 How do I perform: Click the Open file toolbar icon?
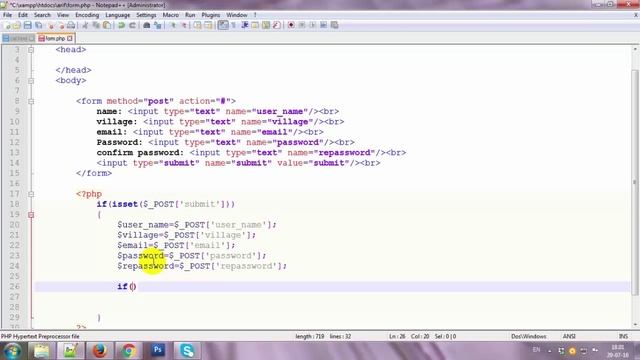[16, 25]
